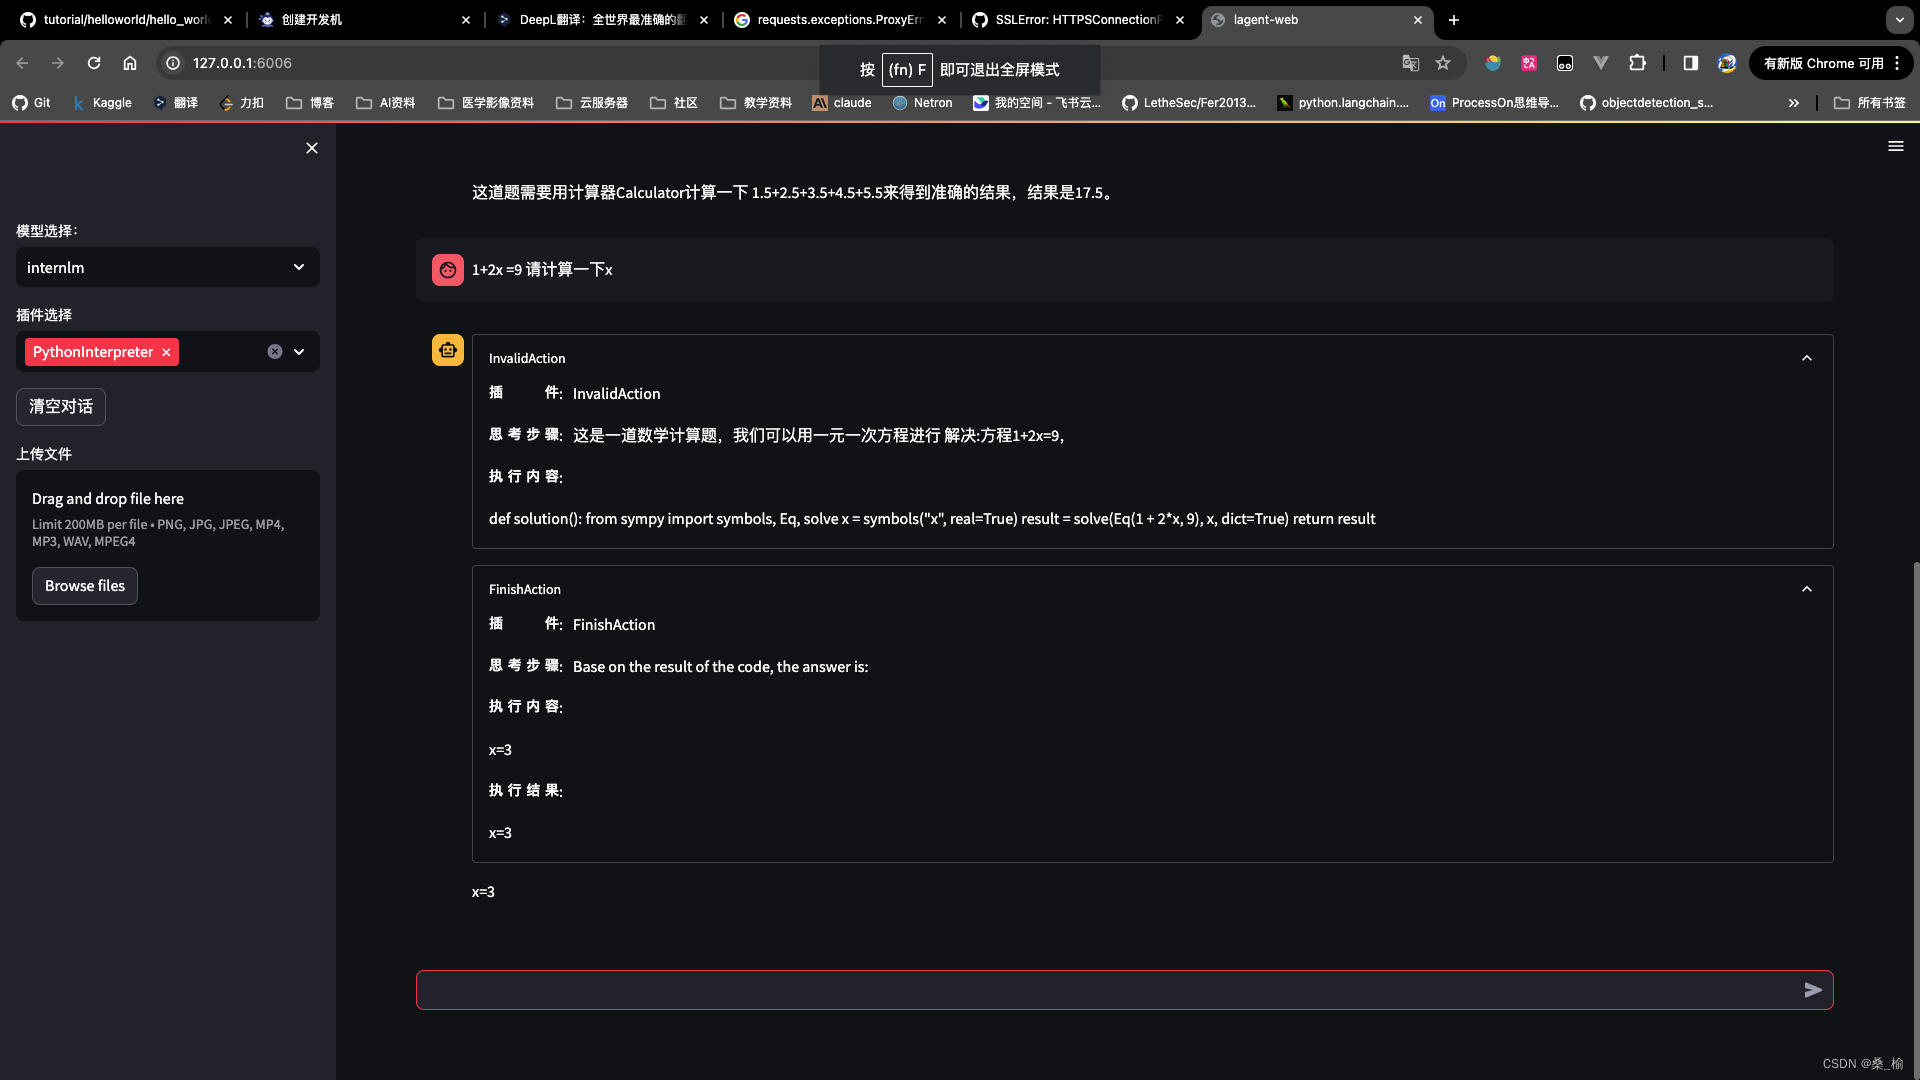Open the 云服务器 bookmark folder

(x=592, y=103)
